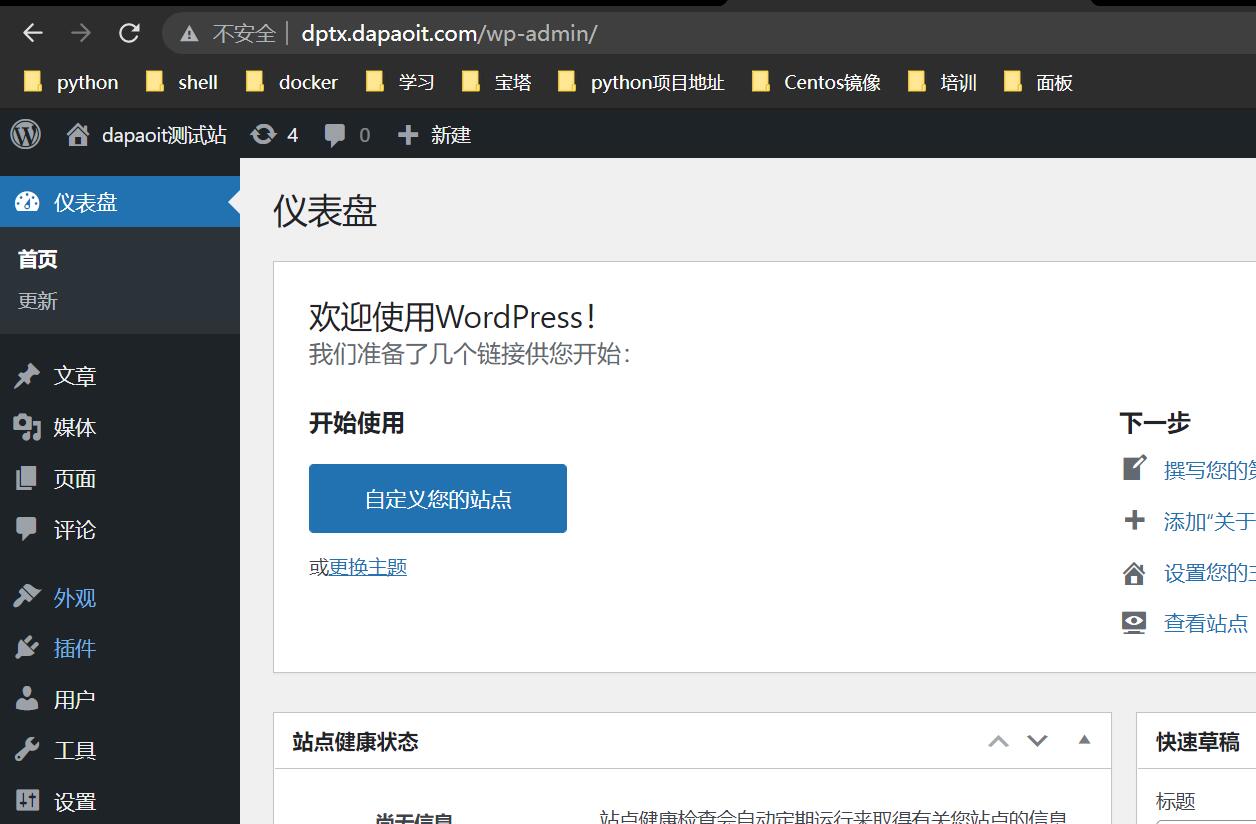Click the 外观 paintbrush icon
The height and width of the screenshot is (824, 1256).
point(27,597)
